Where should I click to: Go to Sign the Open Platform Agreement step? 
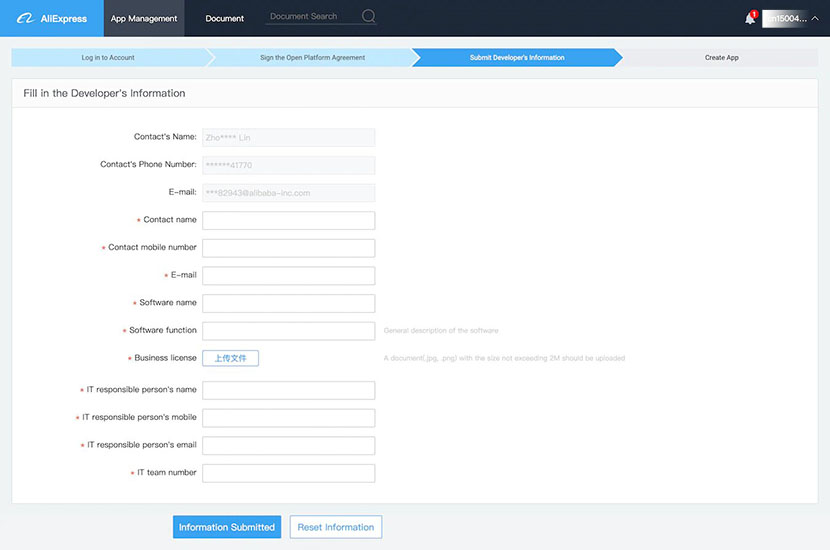[x=312, y=58]
